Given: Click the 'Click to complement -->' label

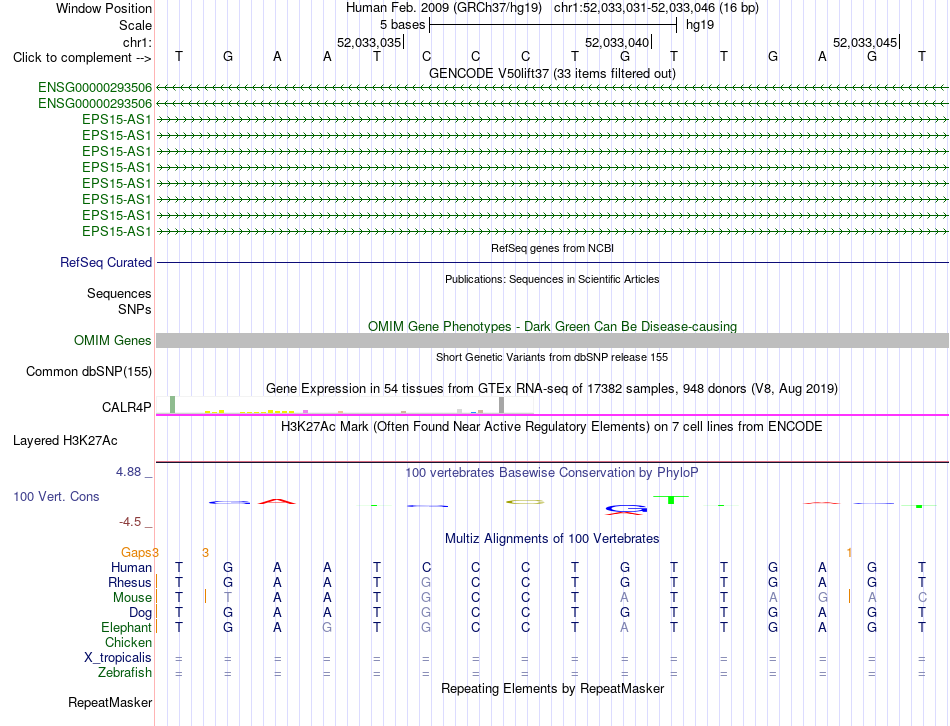Looking at the screenshot, I should coord(82,58).
